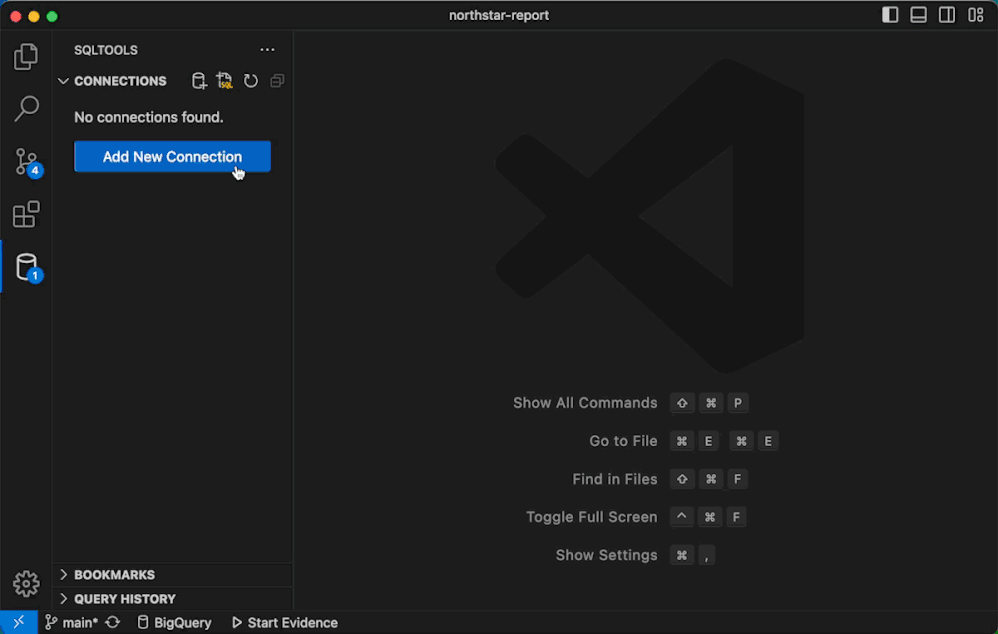Click the main* branch in status bar

(71, 623)
